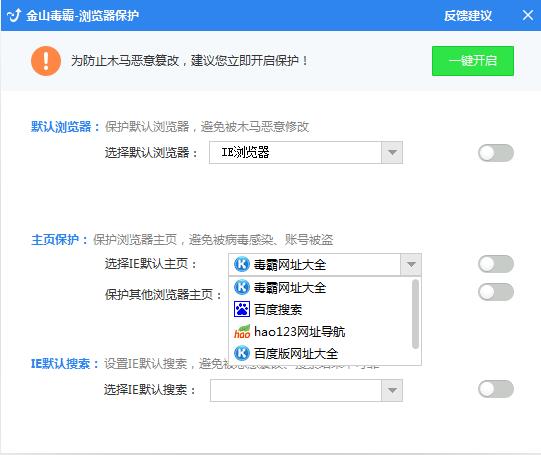Open the IE default search dropdown arrow

tap(392, 390)
